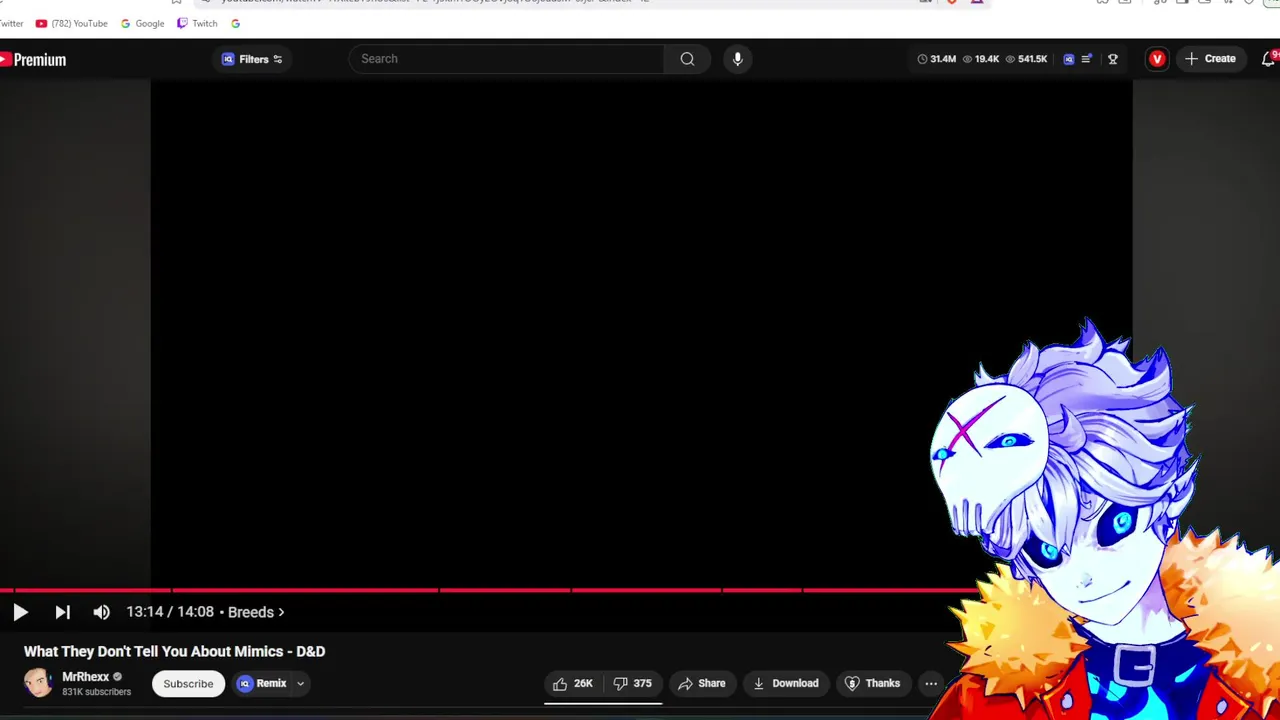Viewport: 1280px width, 720px height.
Task: Subscribe to MrHexx
Action: (188, 684)
